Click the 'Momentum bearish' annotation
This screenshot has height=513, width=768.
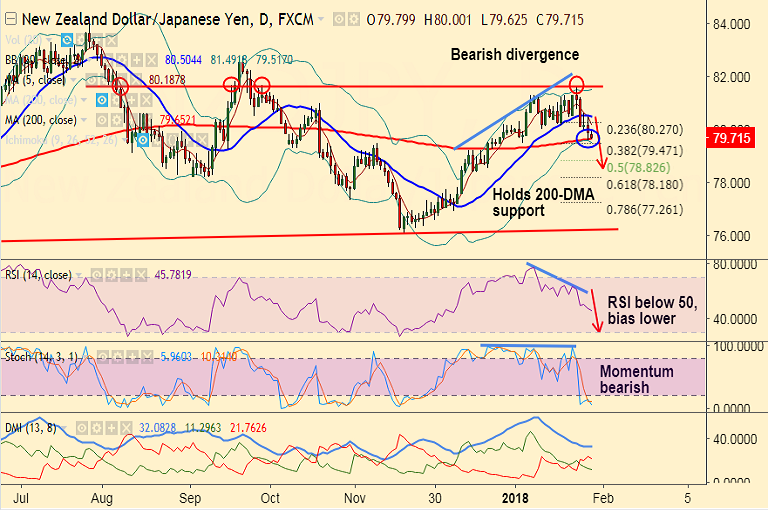pos(637,379)
